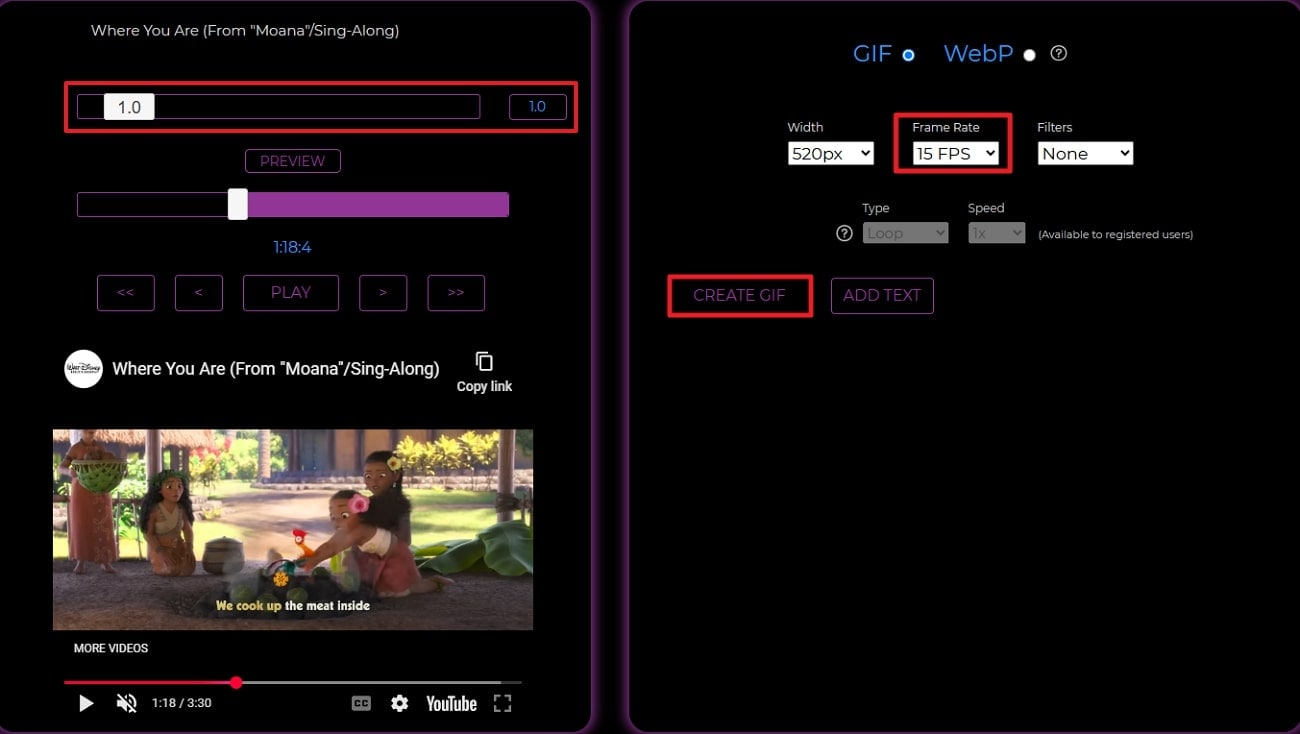
Task: Click the WebP format label
Action: pyautogui.click(x=979, y=54)
